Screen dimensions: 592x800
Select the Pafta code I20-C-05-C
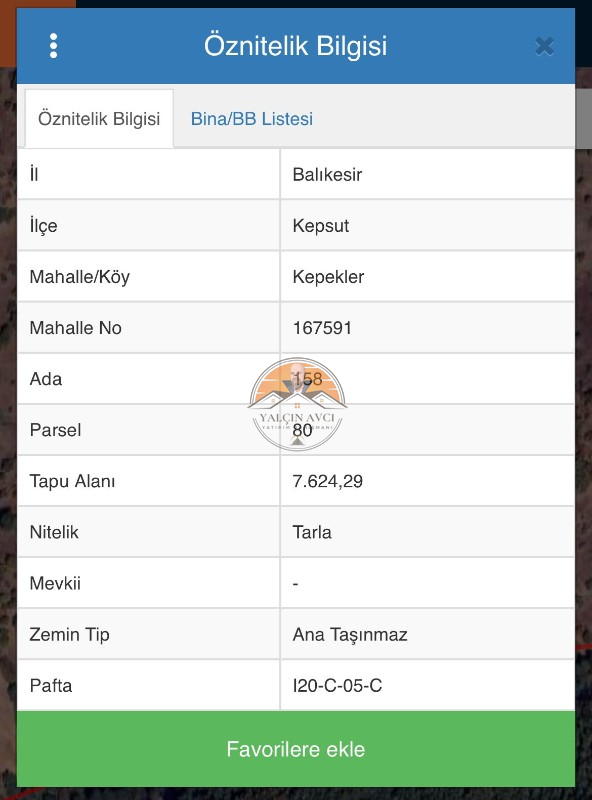tap(337, 686)
